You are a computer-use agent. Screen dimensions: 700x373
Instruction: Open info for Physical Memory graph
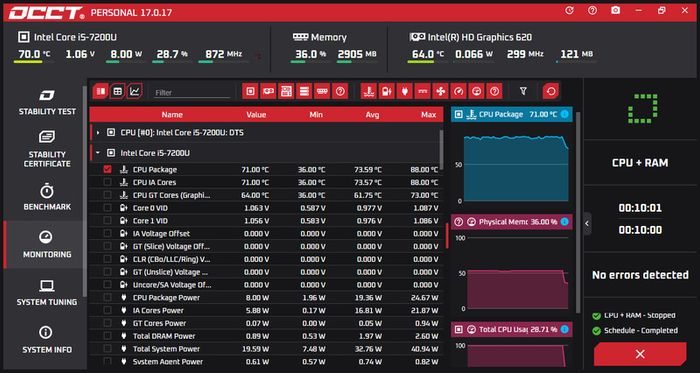pyautogui.click(x=565, y=222)
